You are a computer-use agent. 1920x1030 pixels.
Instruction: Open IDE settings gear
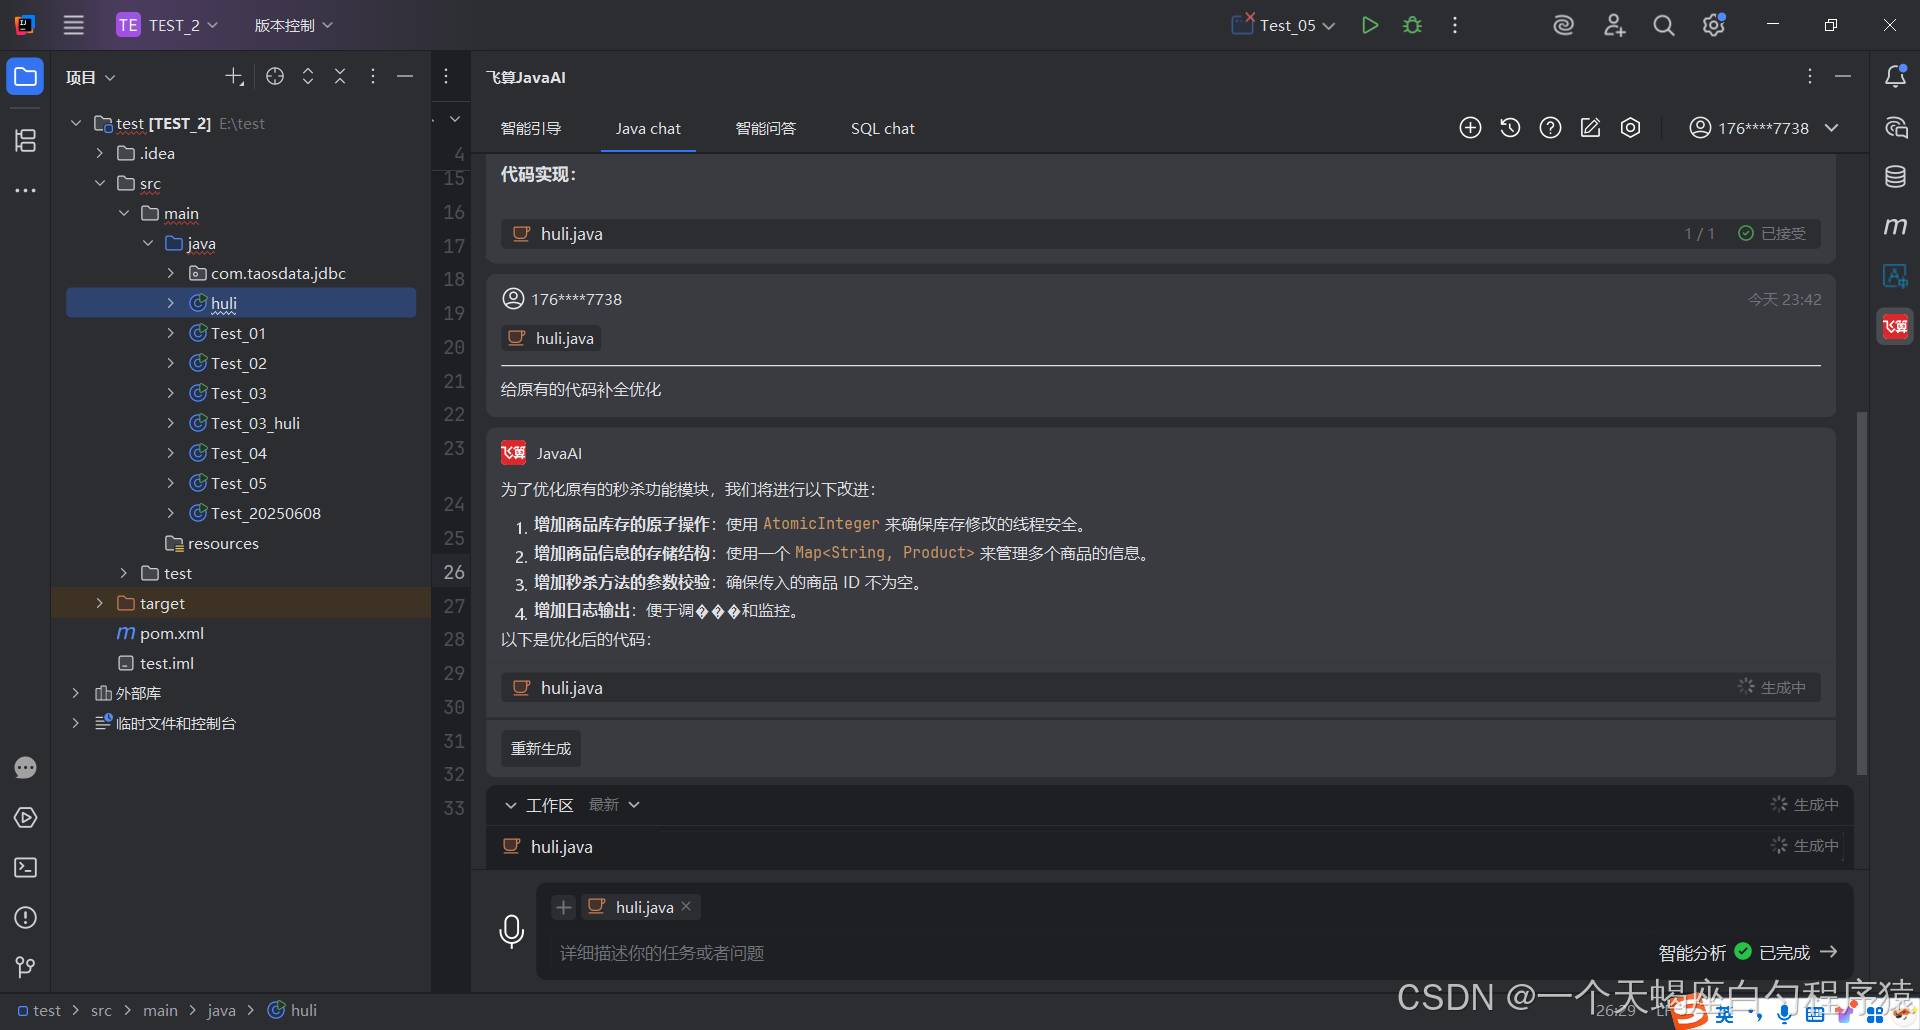(1714, 25)
